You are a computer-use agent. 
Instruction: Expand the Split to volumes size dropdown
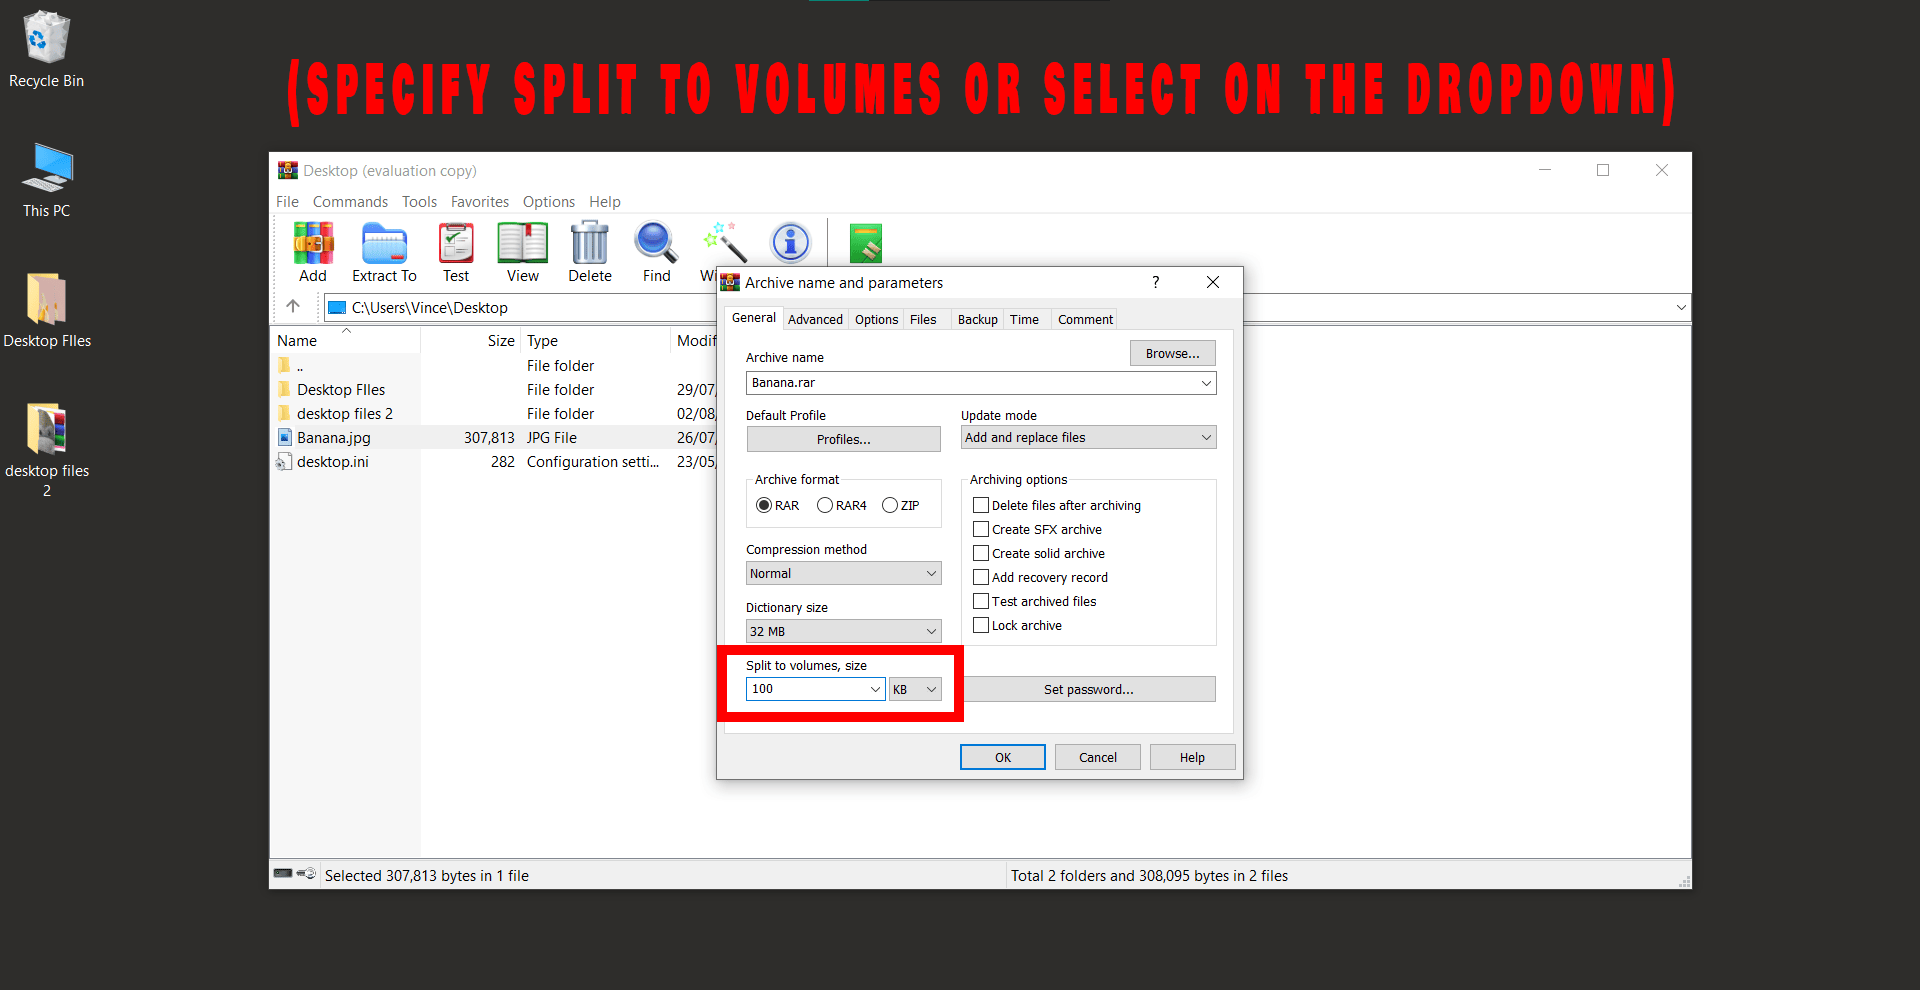pyautogui.click(x=875, y=689)
